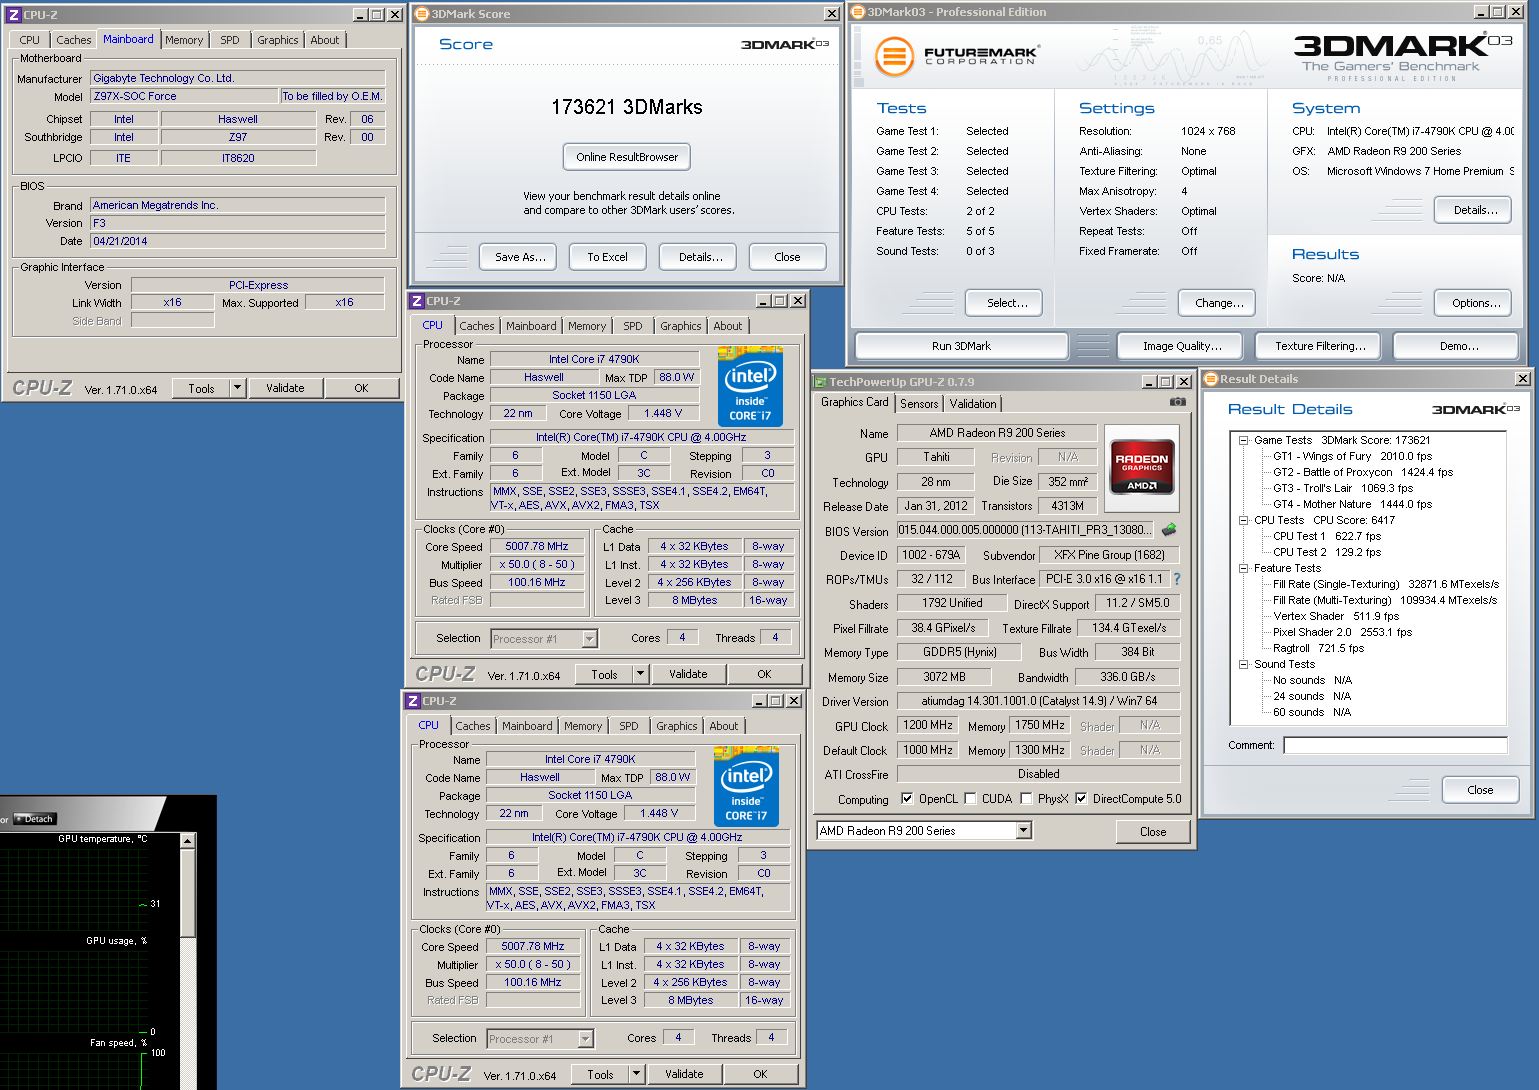
Task: Select the Pixel Shader 2.0 result row
Action: pyautogui.click(x=1342, y=632)
